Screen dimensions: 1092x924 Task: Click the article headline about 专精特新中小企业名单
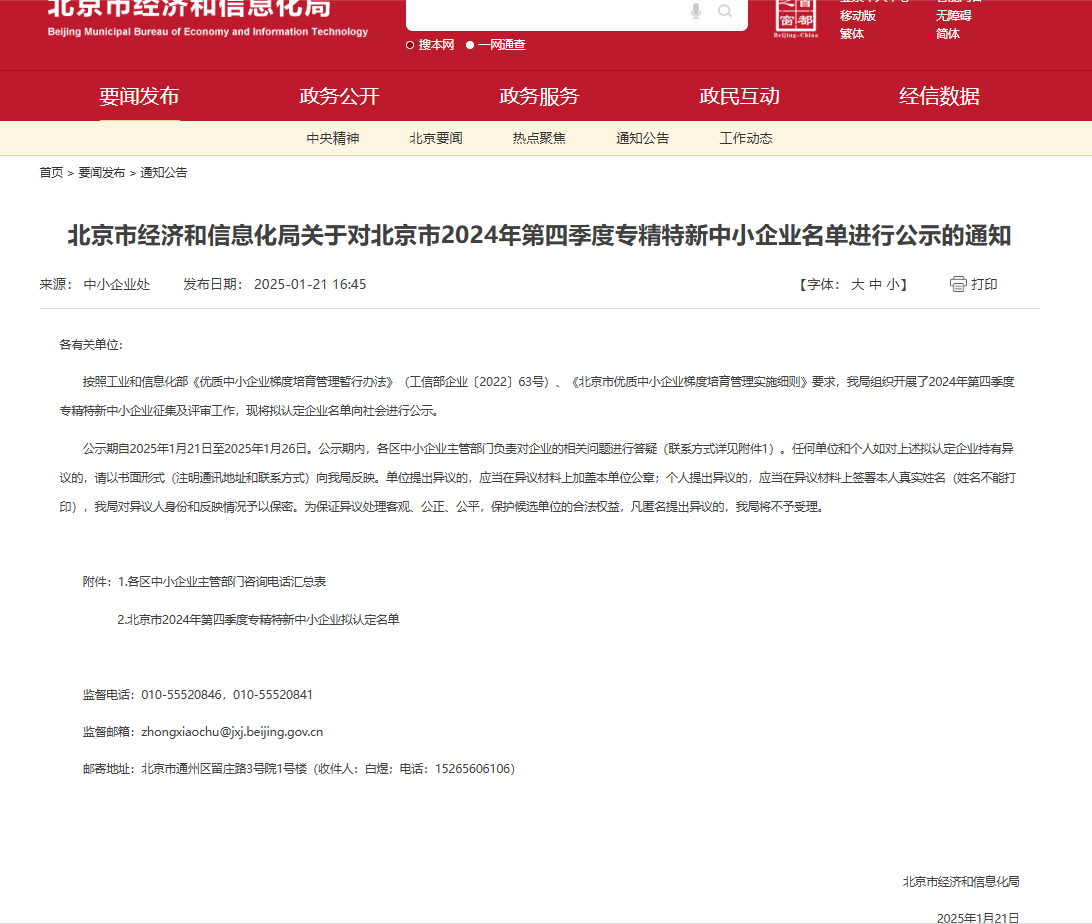[539, 235]
